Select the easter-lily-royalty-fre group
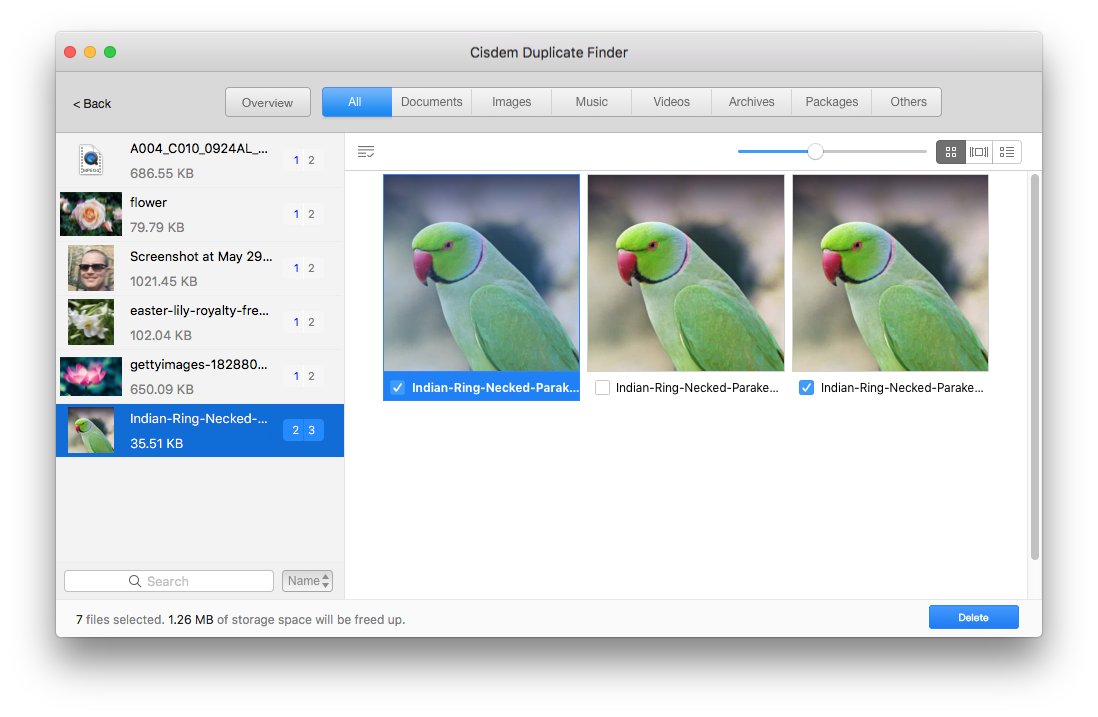Viewport: 1098px width, 717px height. point(200,322)
